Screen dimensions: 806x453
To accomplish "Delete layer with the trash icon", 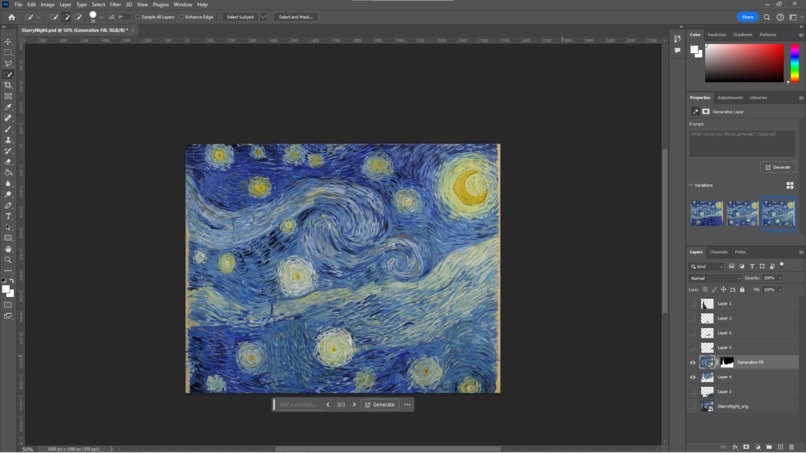I will [792, 447].
